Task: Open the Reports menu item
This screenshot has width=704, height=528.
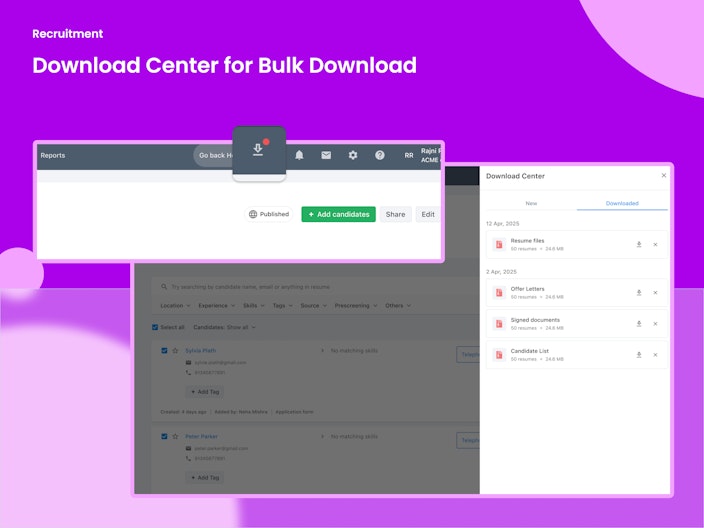Action: [x=53, y=155]
